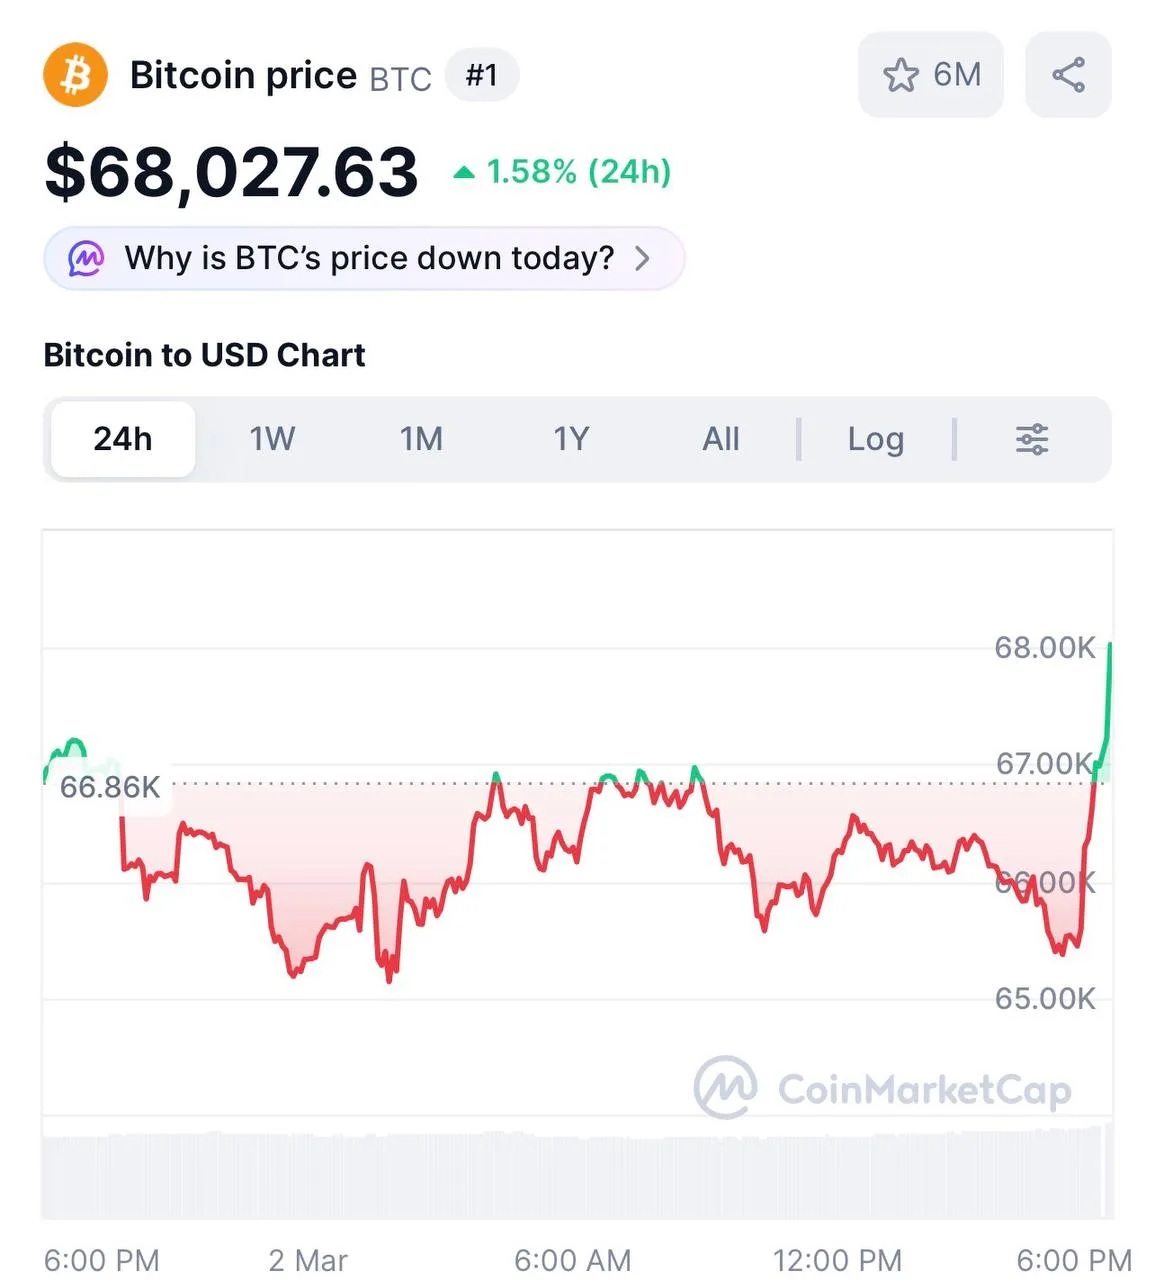Select the All time range

(x=721, y=439)
